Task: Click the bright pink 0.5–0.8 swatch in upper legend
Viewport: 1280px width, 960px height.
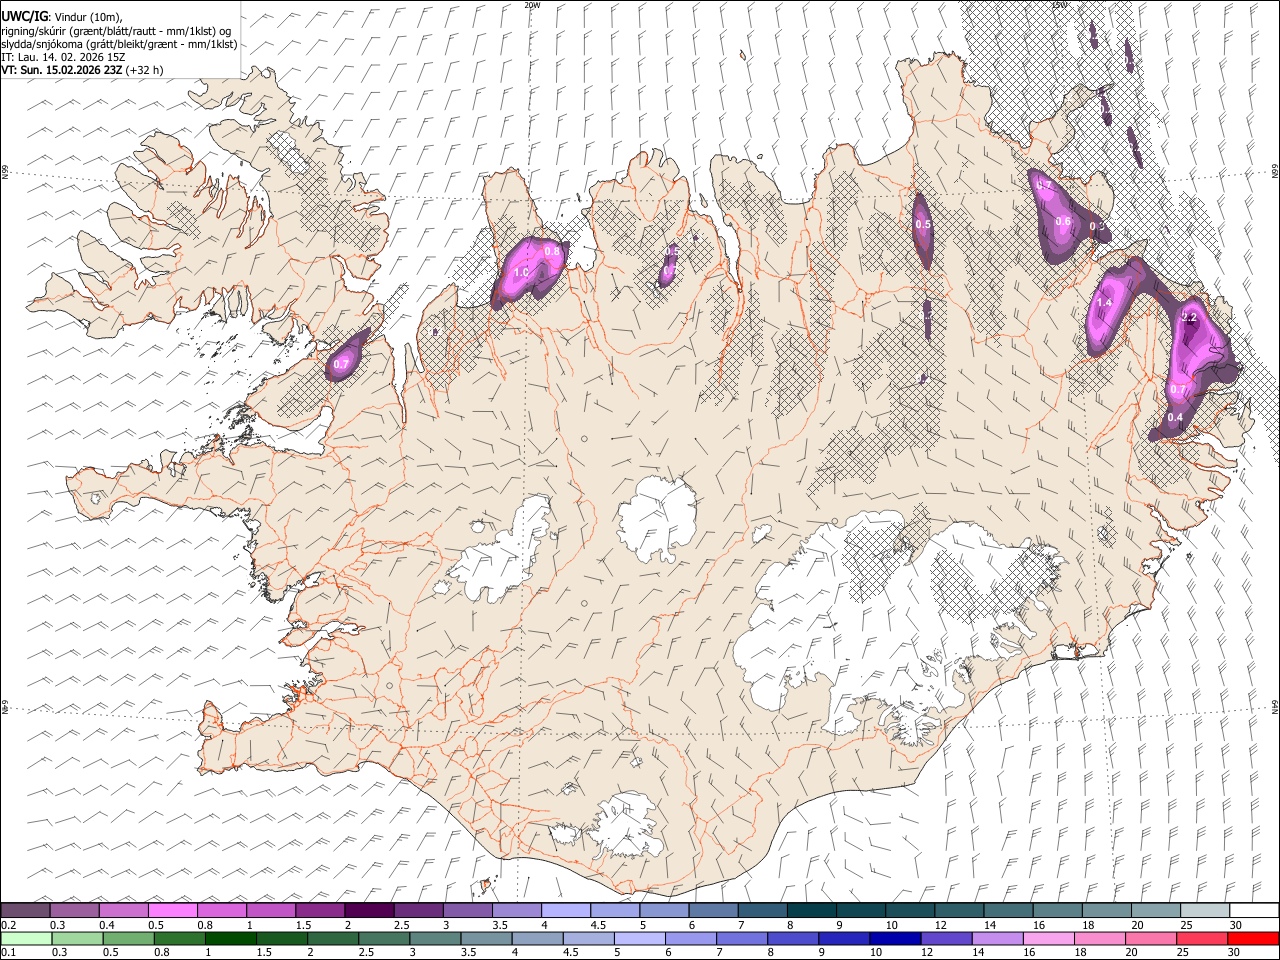Action: (x=173, y=911)
